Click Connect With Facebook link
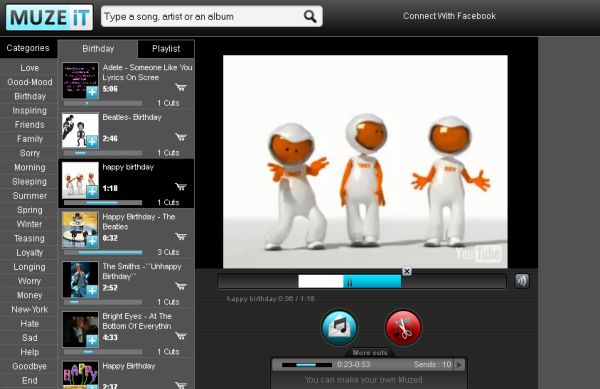 click(449, 16)
